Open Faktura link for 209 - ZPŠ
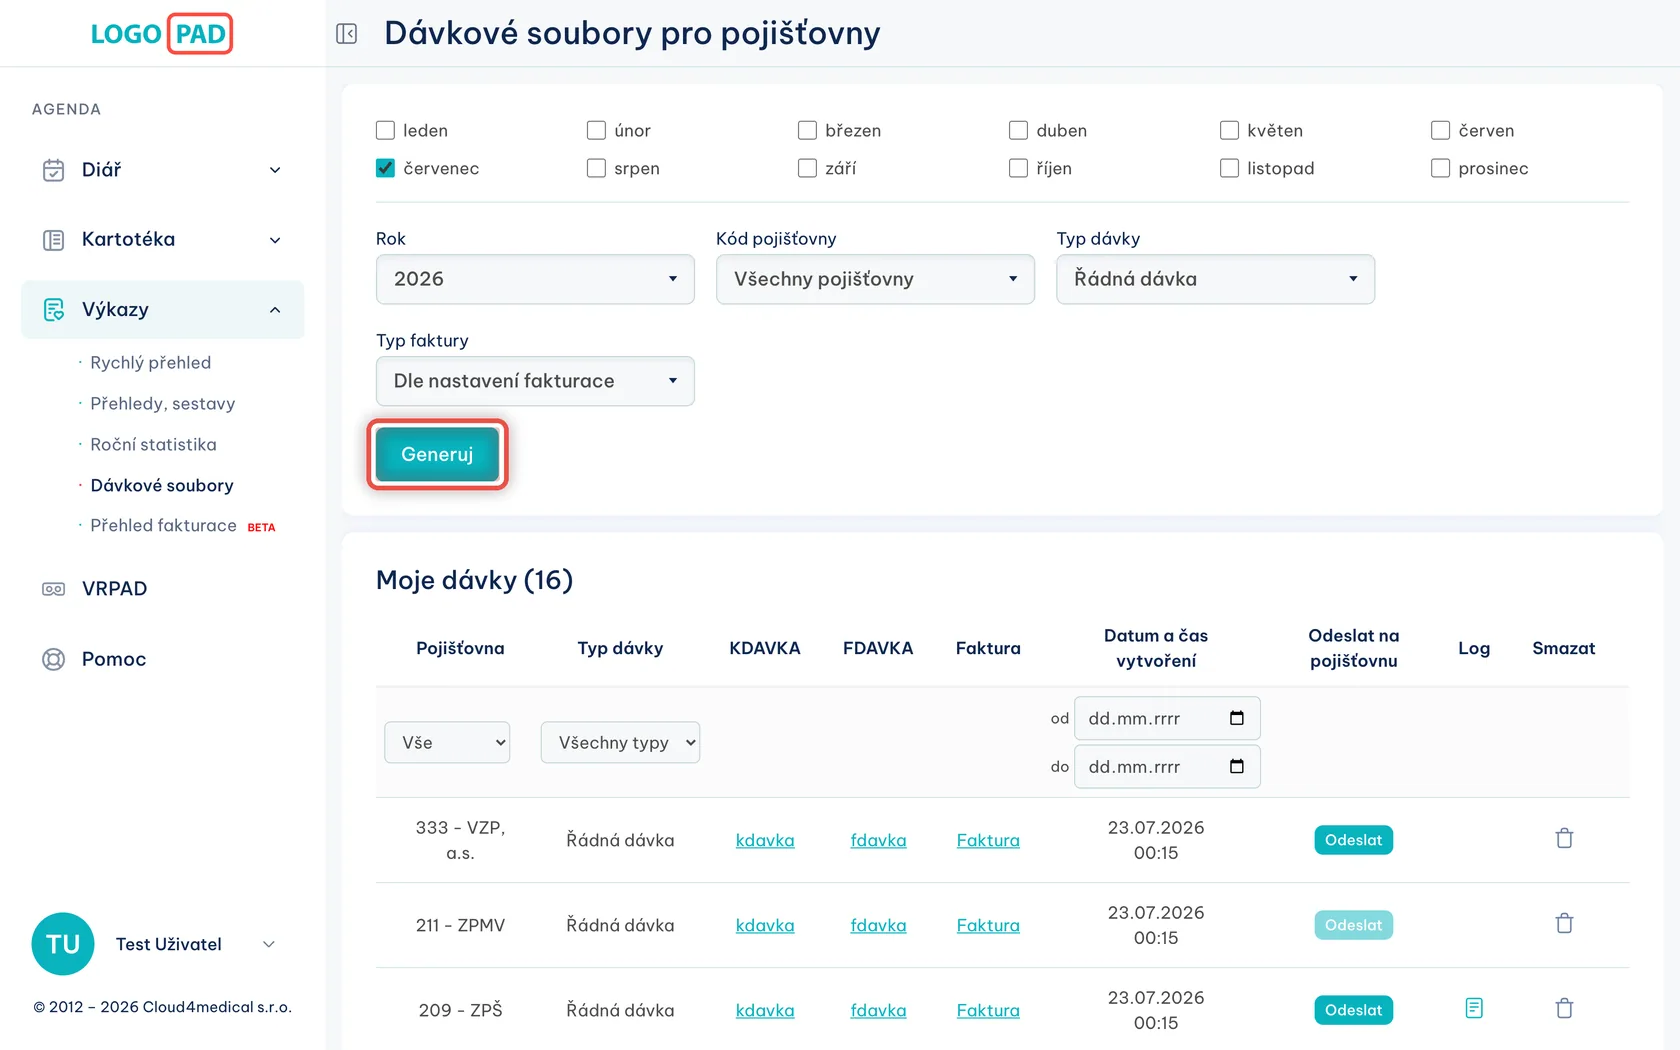The image size is (1680, 1050). click(988, 1010)
